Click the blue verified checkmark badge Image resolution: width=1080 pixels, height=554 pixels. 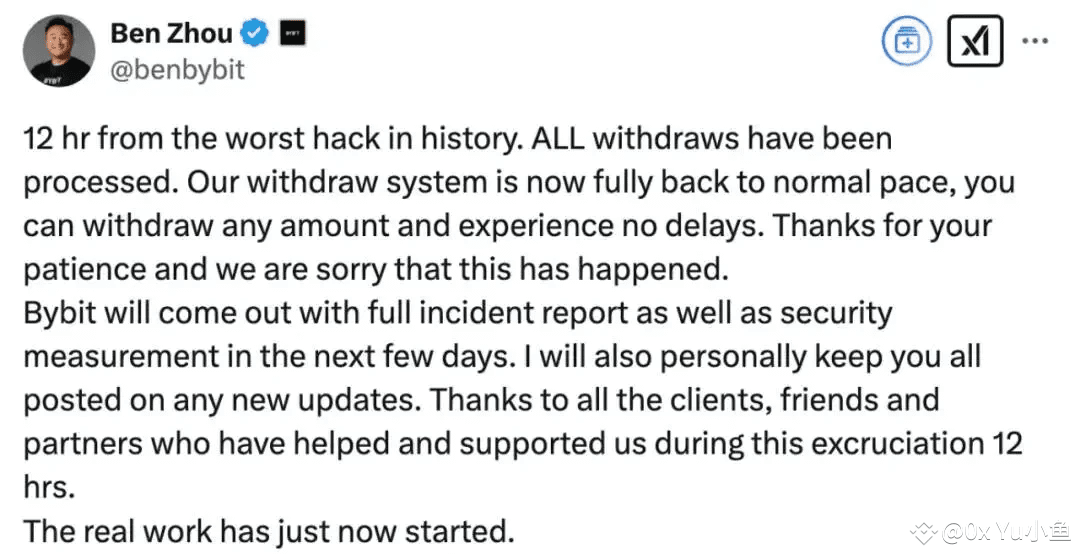tap(254, 33)
